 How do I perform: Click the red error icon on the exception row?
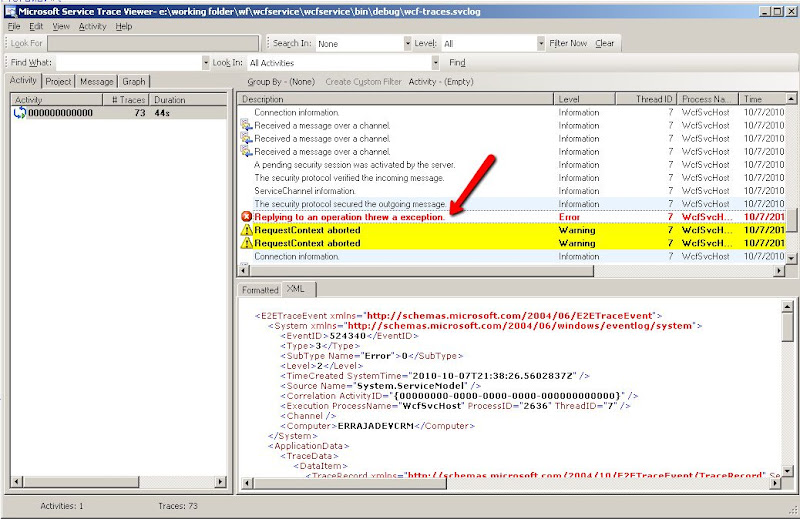coord(246,217)
